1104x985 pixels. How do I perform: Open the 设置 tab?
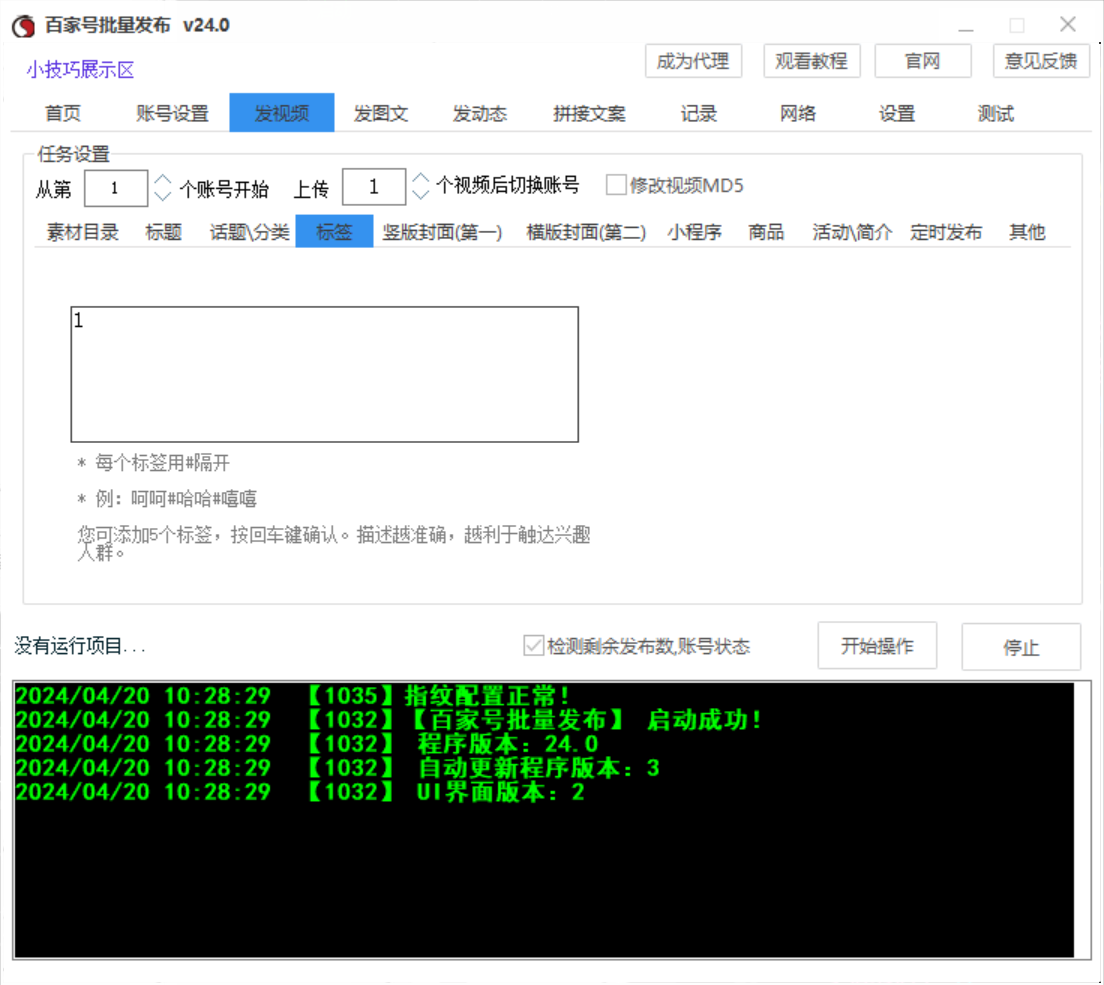(x=896, y=113)
